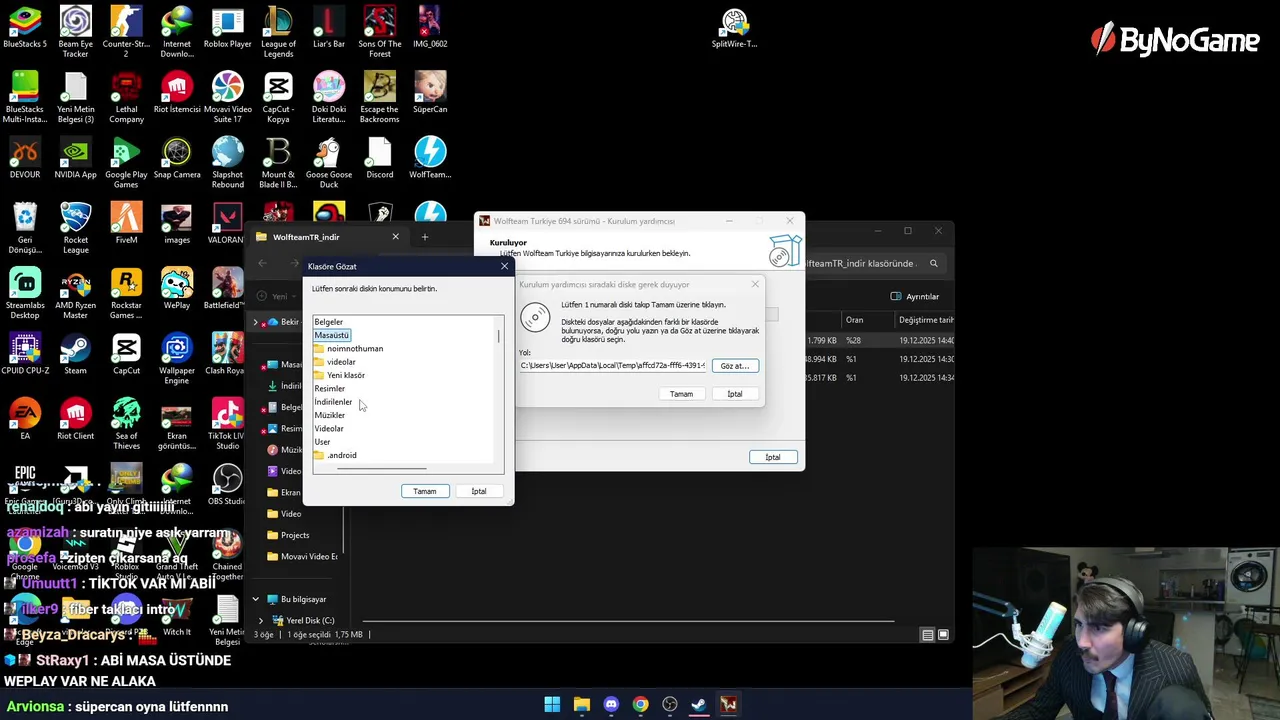This screenshot has width=1280, height=720.
Task: Launch League of Legends shortcut
Action: pos(278,30)
